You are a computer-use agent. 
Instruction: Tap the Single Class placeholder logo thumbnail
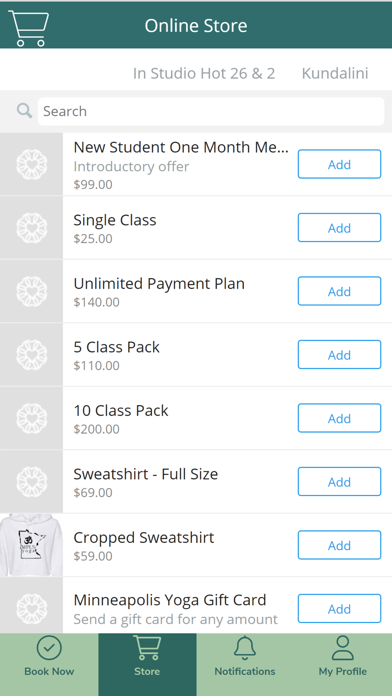pos(32,228)
